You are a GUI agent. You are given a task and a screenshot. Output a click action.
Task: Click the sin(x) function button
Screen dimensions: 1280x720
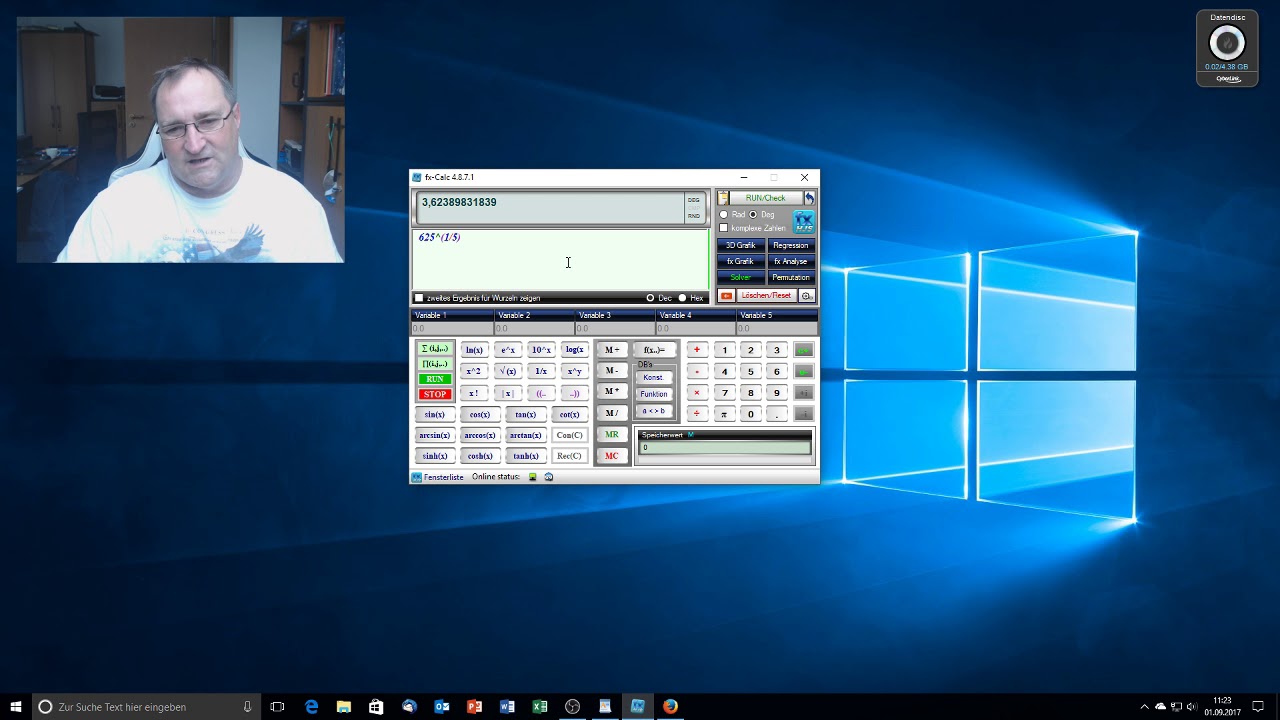point(434,415)
